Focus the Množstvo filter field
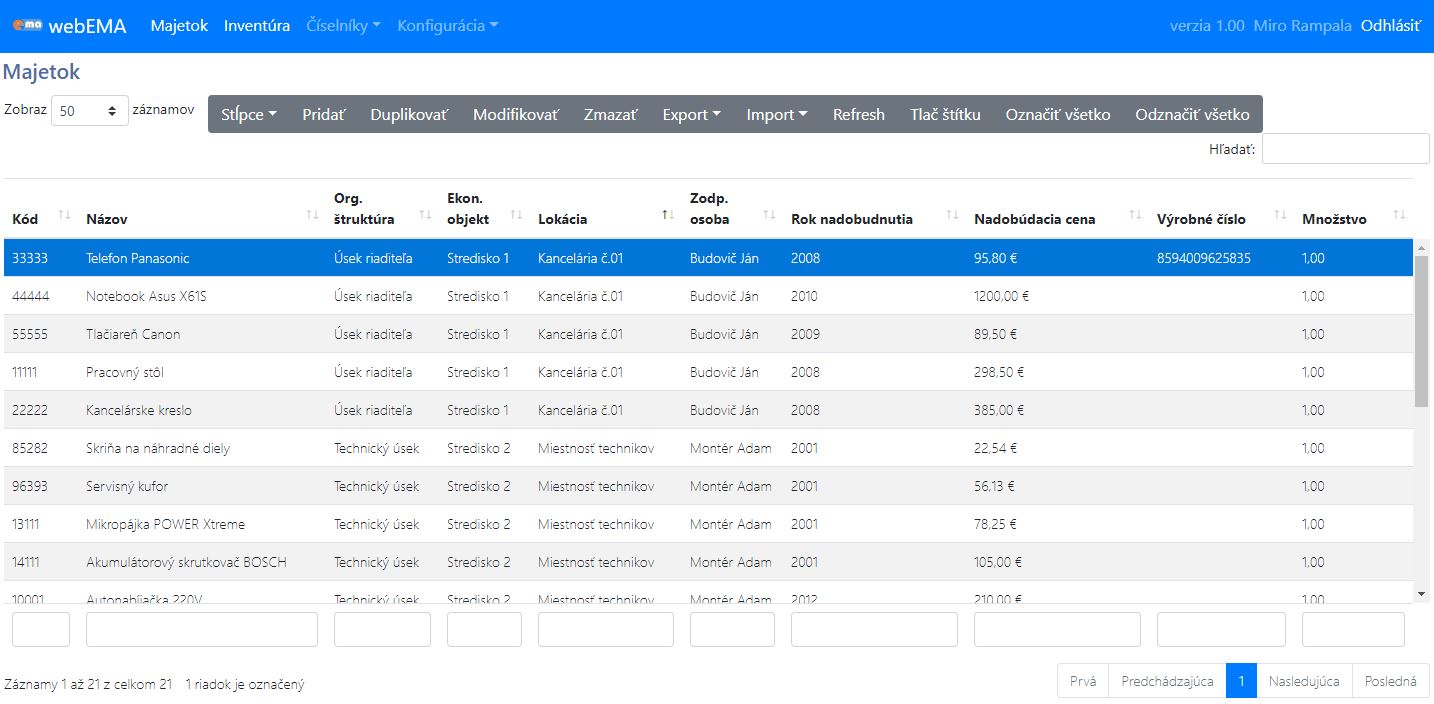Image resolution: width=1434 pixels, height=704 pixels. (x=1353, y=630)
